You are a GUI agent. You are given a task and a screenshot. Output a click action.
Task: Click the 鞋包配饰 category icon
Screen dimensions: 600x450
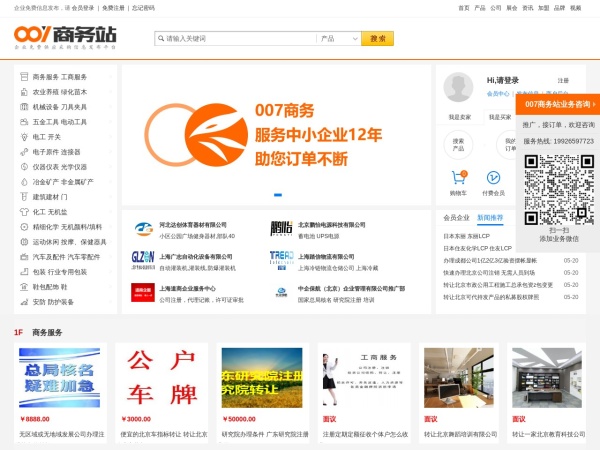click(x=24, y=286)
